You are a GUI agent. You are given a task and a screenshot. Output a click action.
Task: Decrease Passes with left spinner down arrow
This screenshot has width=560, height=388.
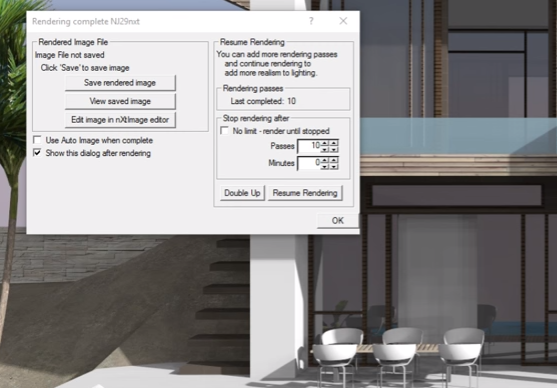pyautogui.click(x=324, y=150)
